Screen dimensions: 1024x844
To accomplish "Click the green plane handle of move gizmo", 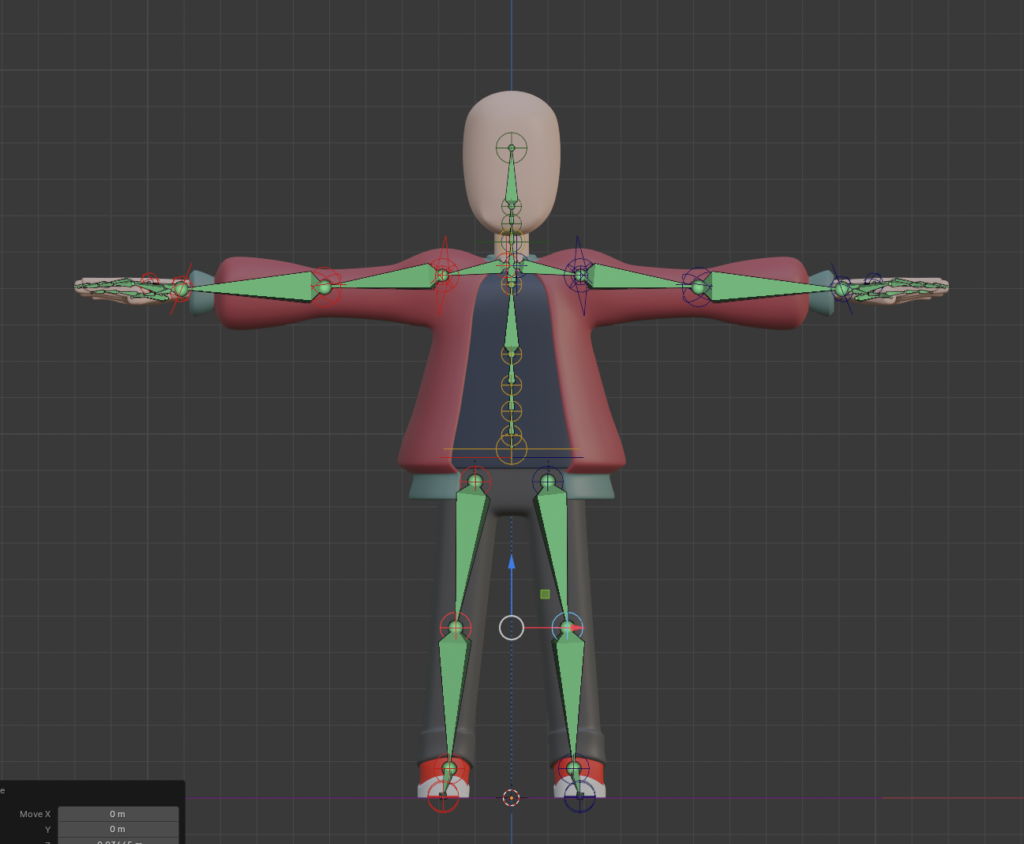I will pos(545,594).
